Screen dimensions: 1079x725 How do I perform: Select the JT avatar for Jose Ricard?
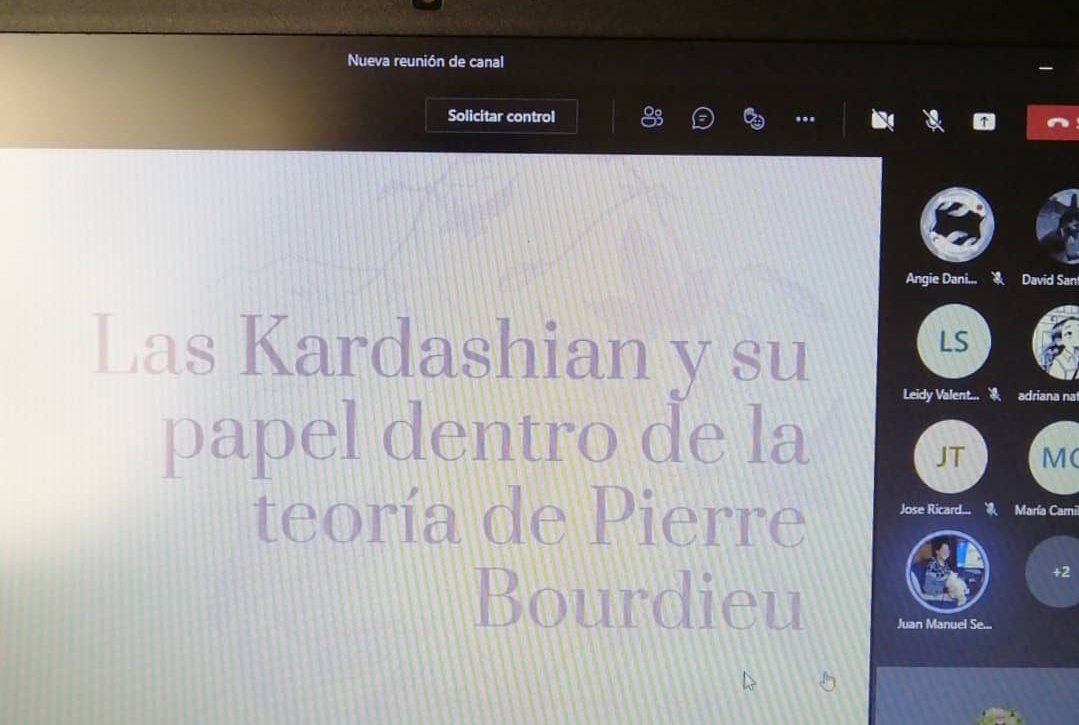tap(950, 457)
